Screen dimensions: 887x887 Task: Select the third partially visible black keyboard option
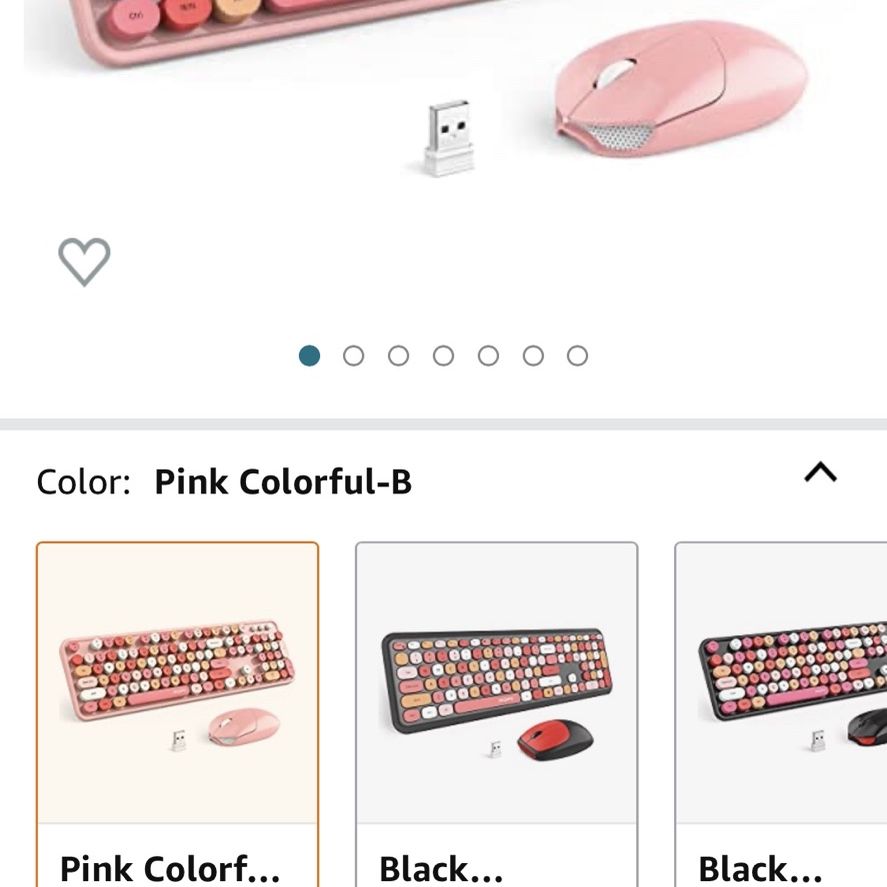coord(781,714)
